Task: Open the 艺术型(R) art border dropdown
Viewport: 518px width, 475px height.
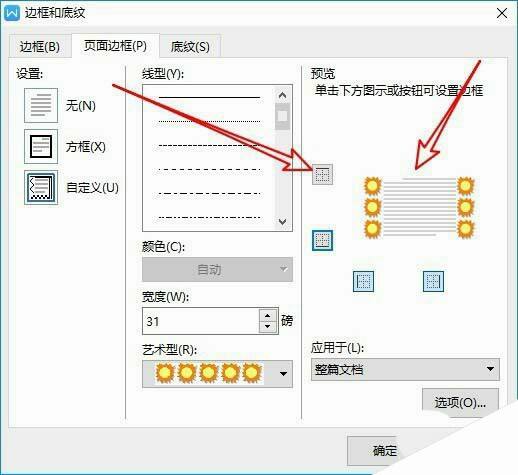Action: (x=217, y=373)
